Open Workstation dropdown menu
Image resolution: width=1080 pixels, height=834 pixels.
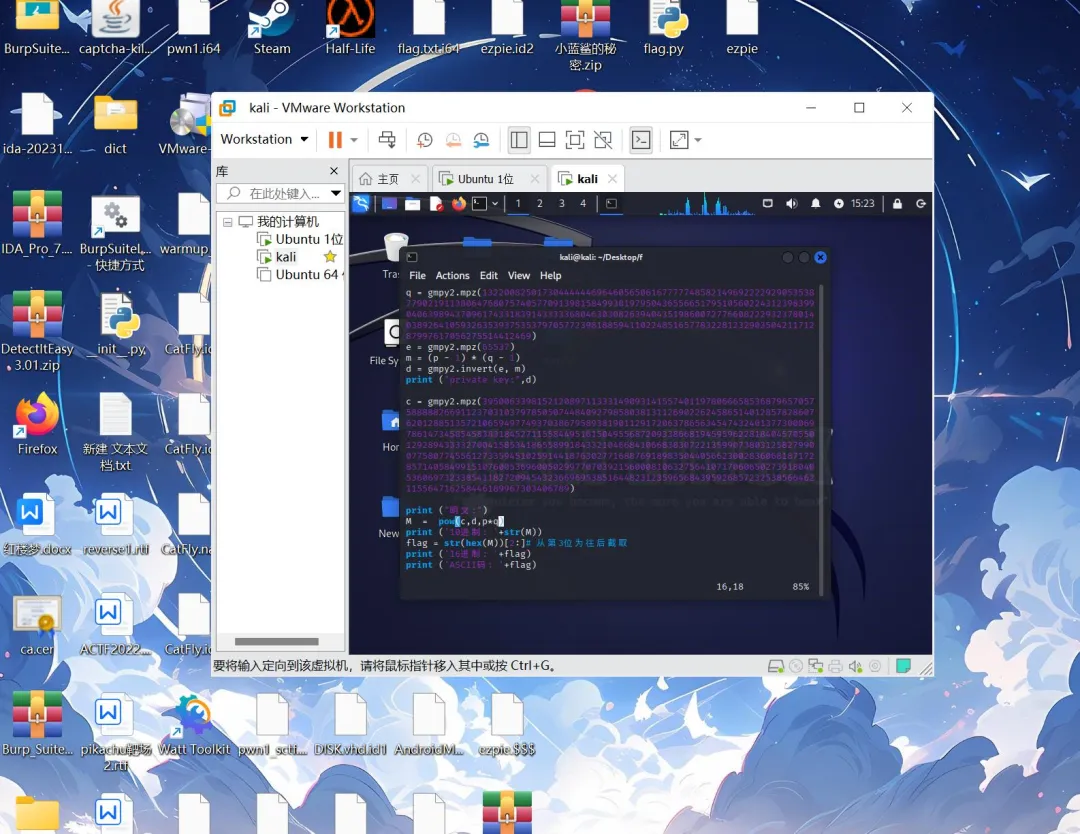tap(264, 139)
